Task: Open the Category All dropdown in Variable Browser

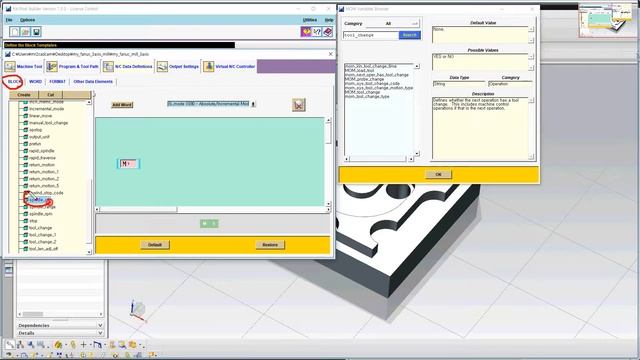Action: click(393, 24)
